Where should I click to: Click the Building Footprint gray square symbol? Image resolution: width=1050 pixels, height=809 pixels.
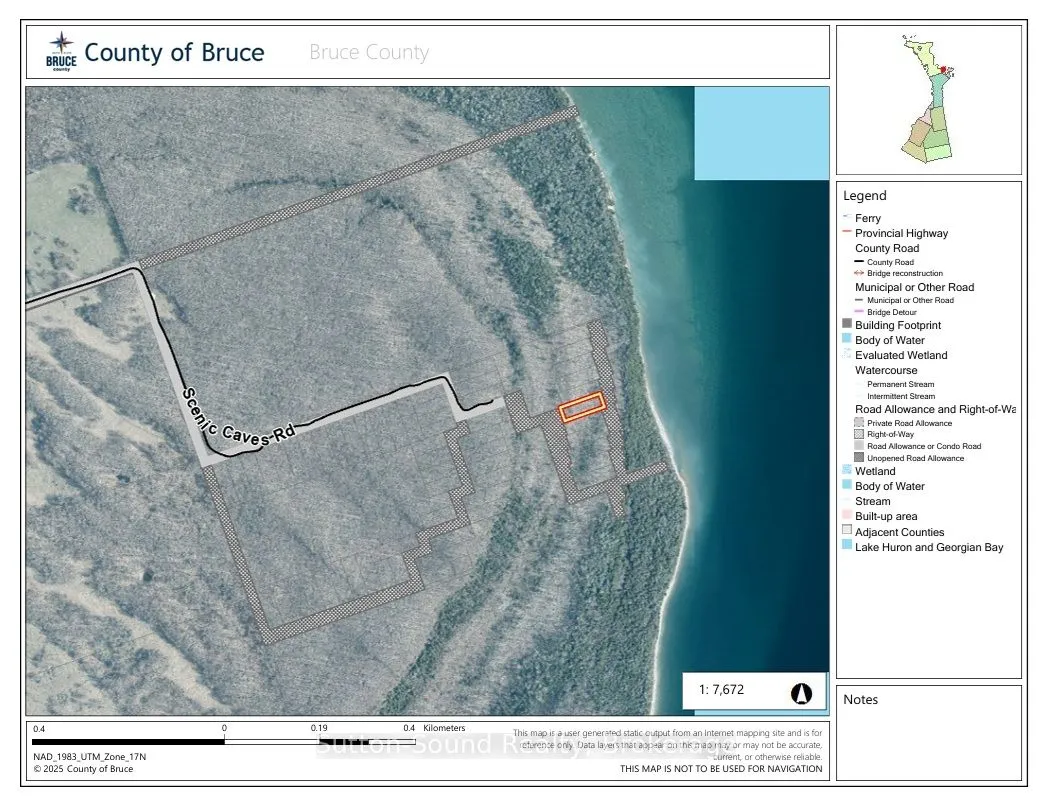click(845, 324)
